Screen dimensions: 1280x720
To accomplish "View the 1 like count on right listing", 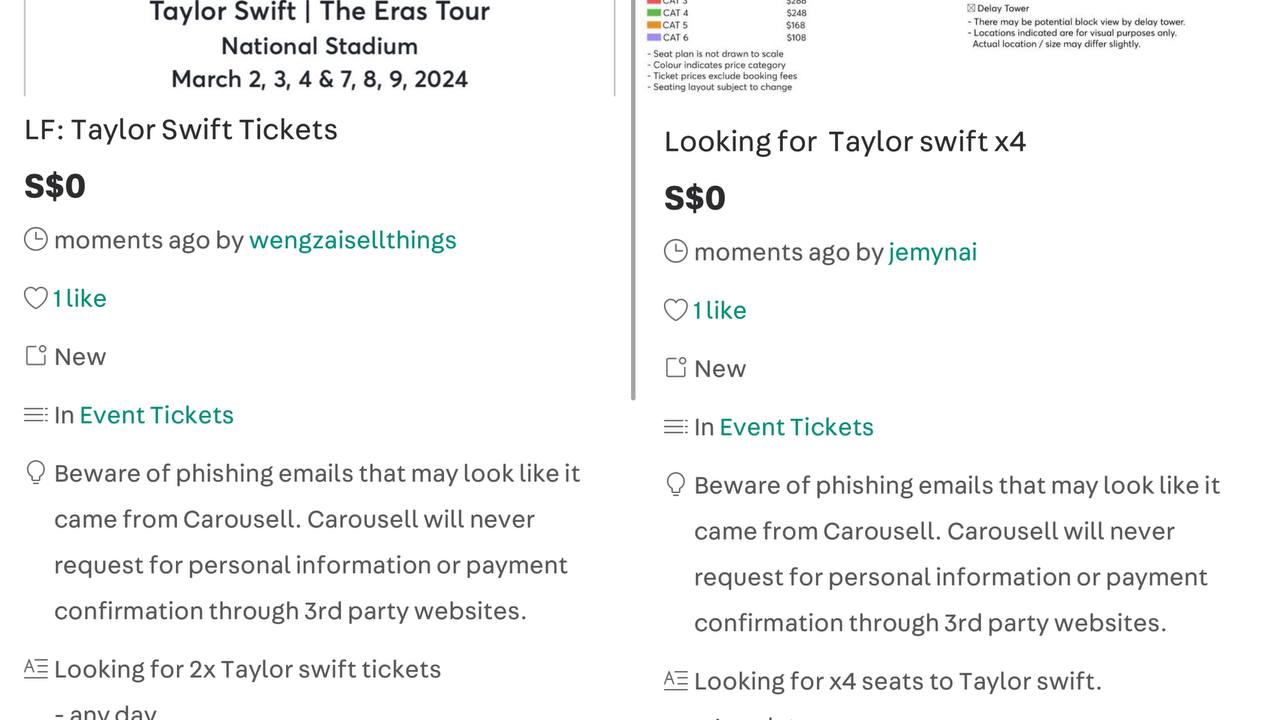I will (720, 310).
